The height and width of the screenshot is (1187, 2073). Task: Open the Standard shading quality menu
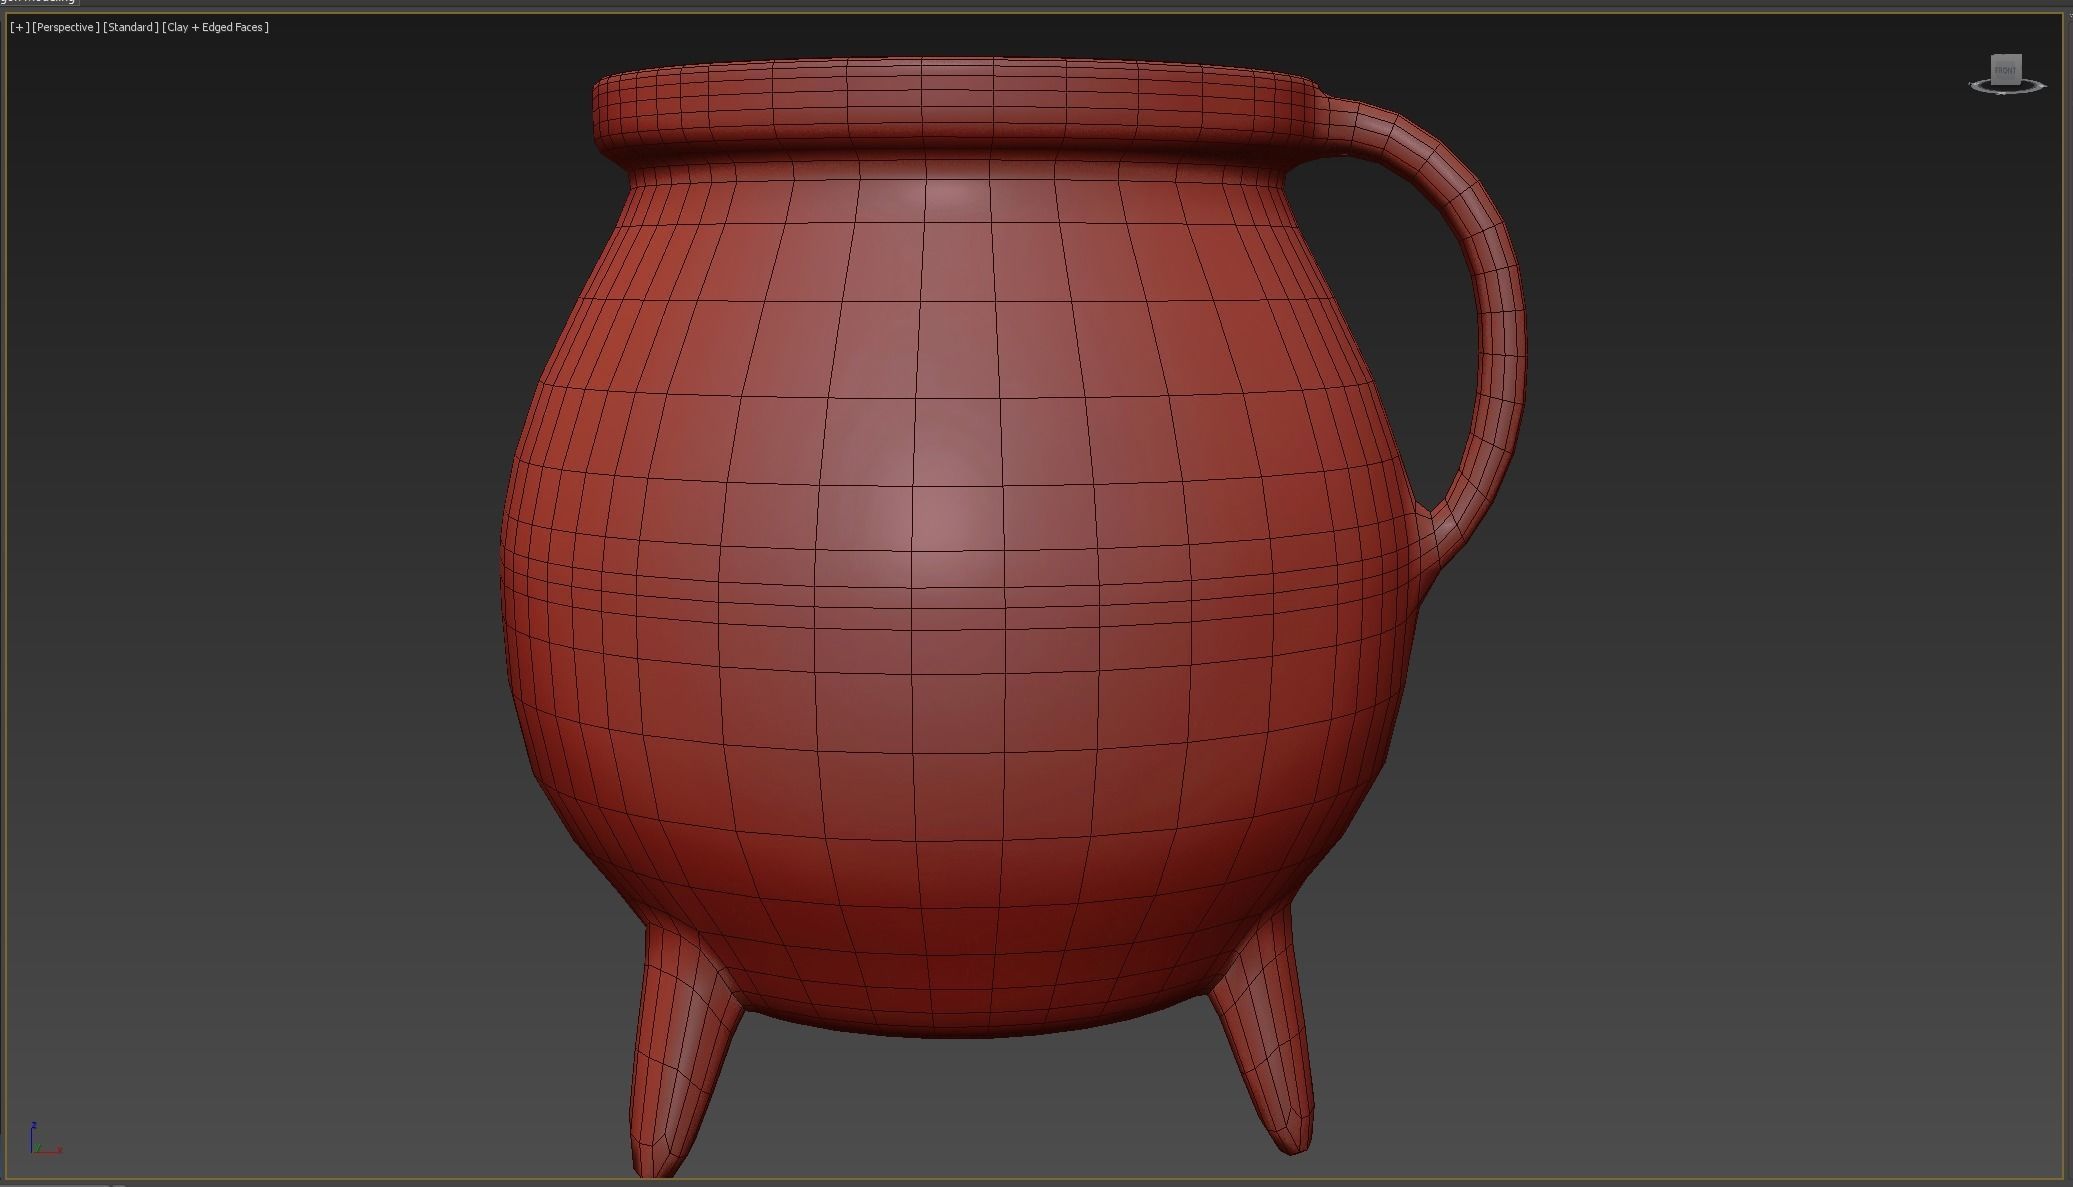[x=131, y=27]
